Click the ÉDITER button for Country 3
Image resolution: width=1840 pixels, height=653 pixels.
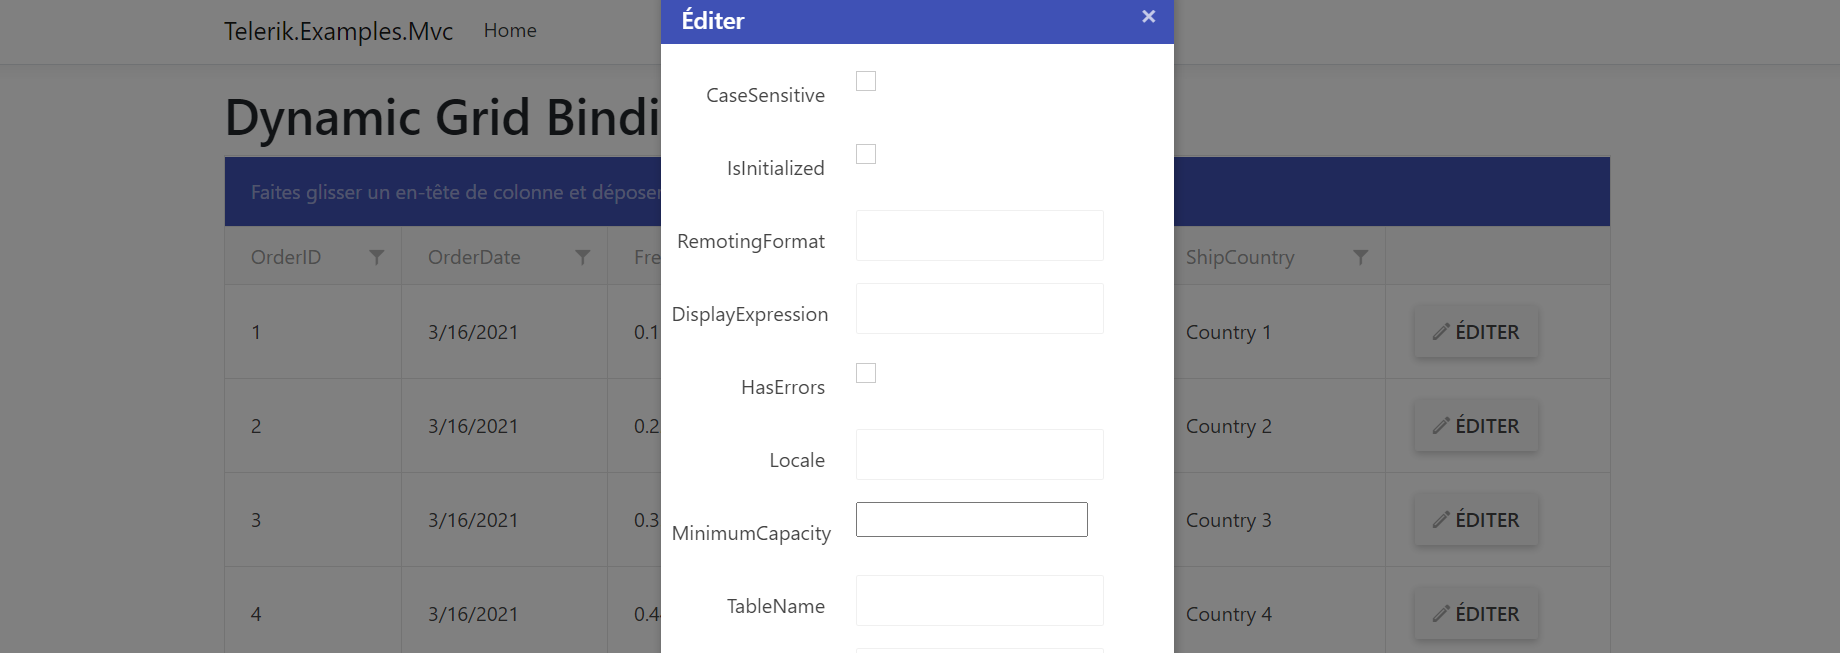(x=1476, y=520)
